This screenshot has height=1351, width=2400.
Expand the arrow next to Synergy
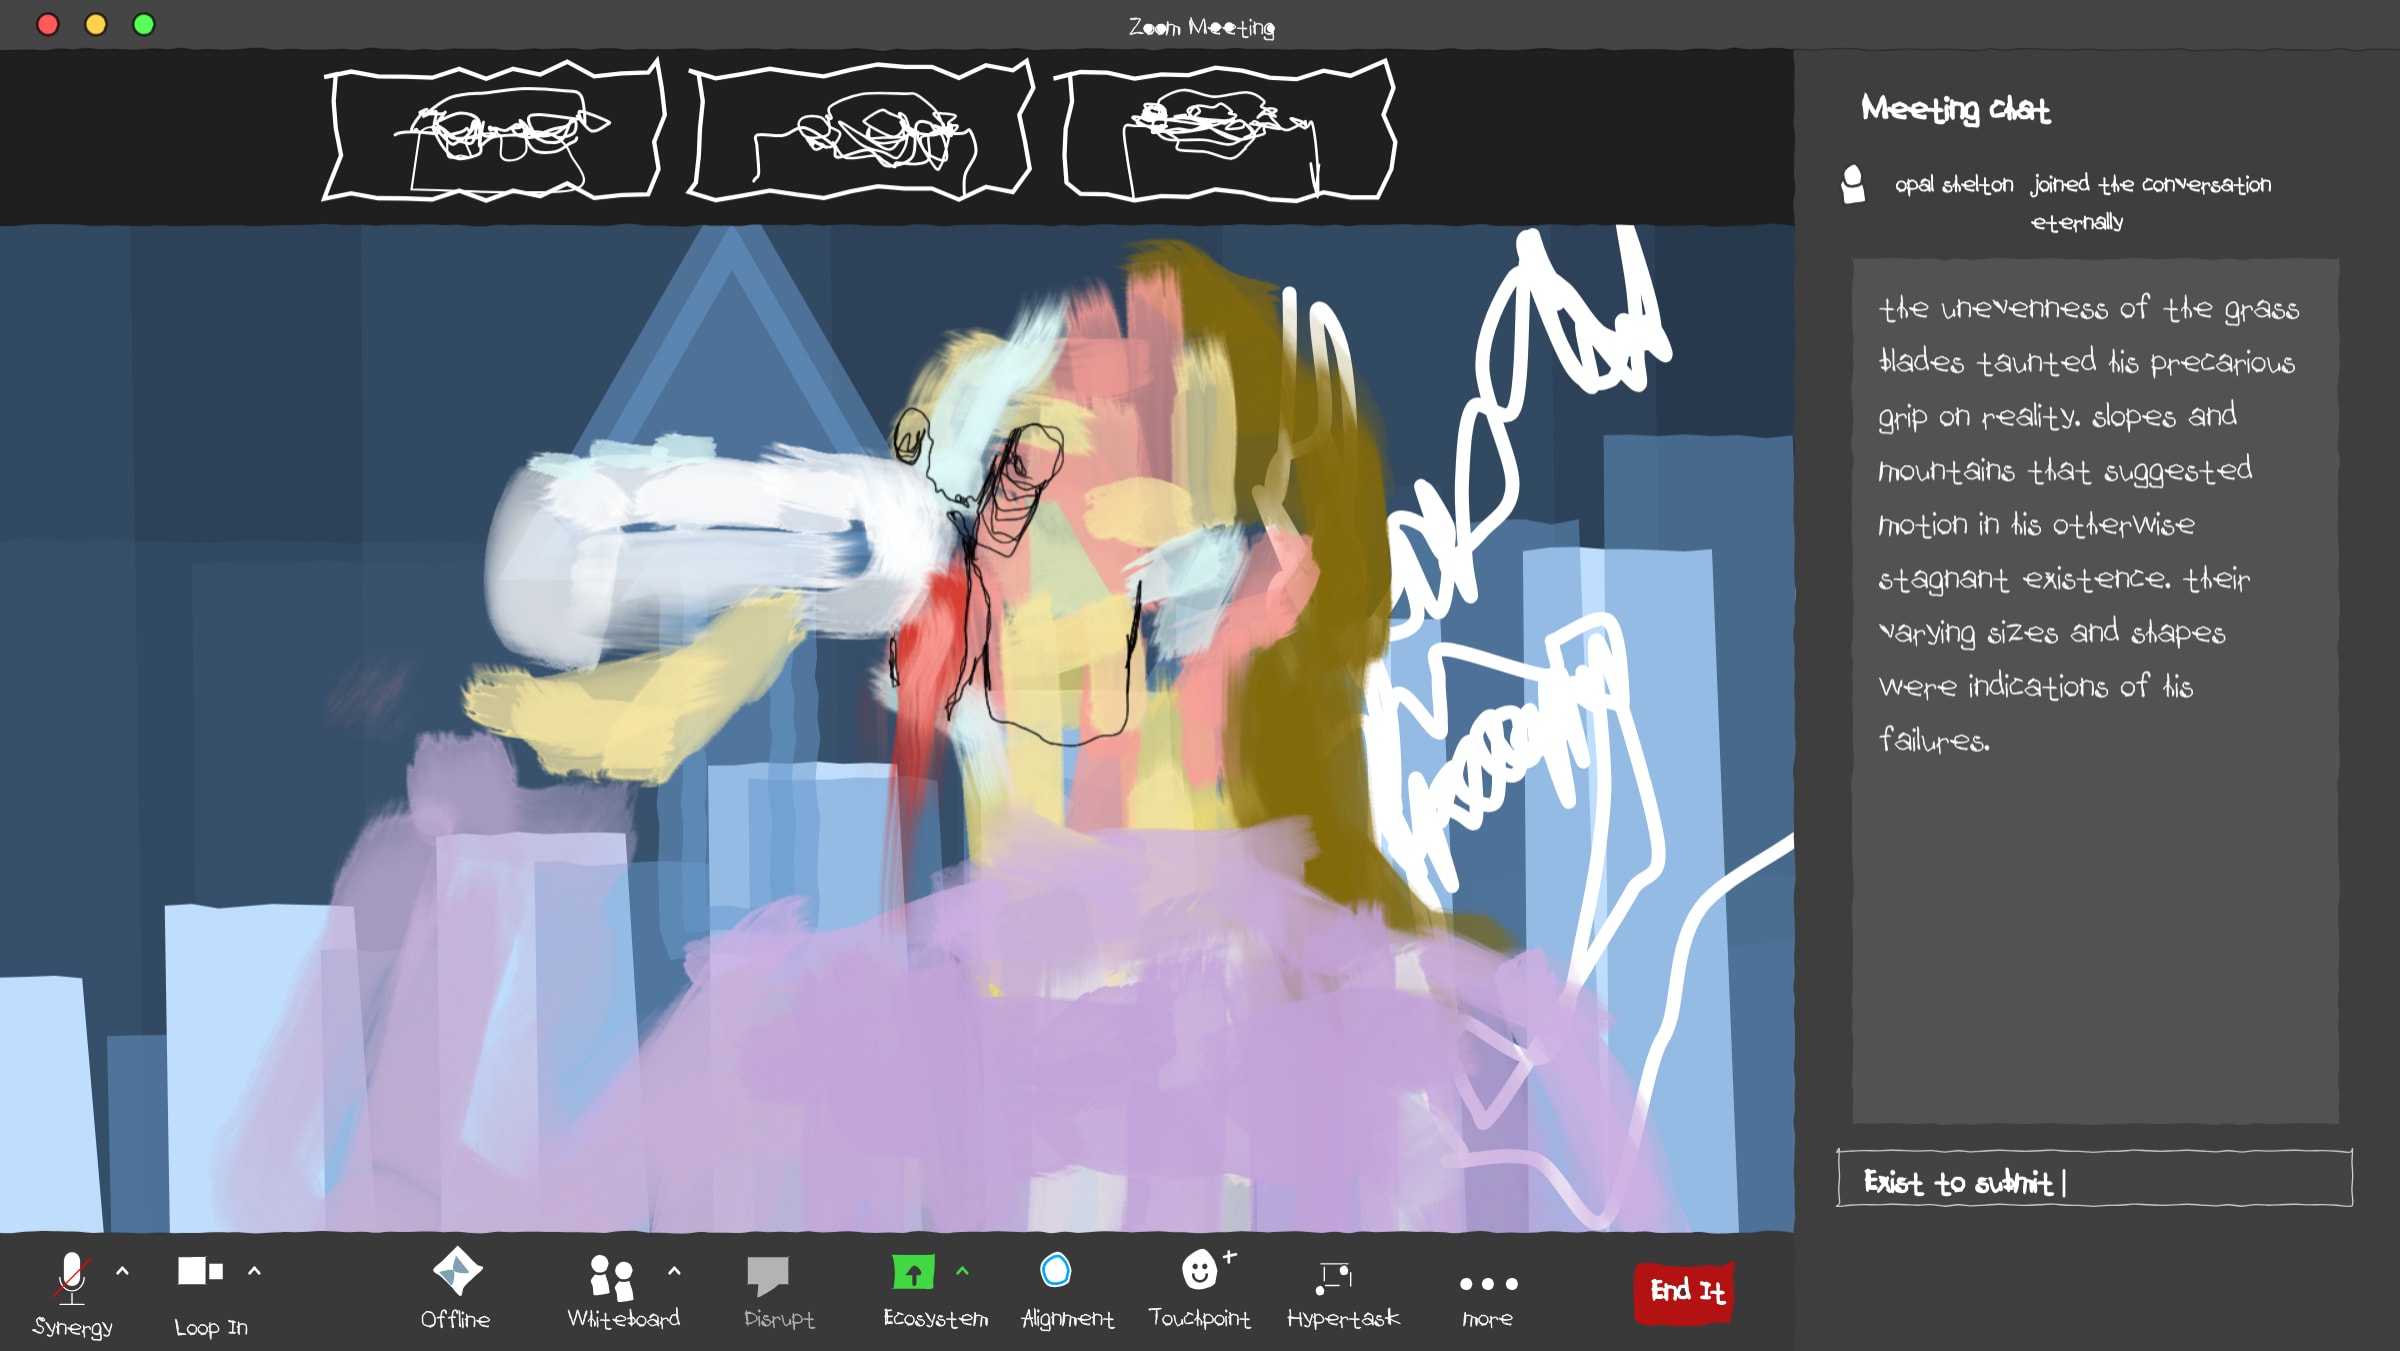123,1271
